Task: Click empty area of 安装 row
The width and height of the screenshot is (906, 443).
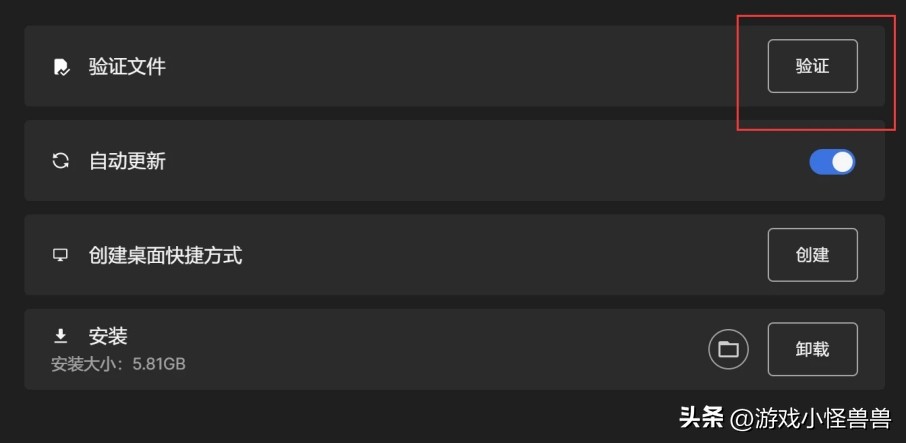Action: (x=450, y=349)
